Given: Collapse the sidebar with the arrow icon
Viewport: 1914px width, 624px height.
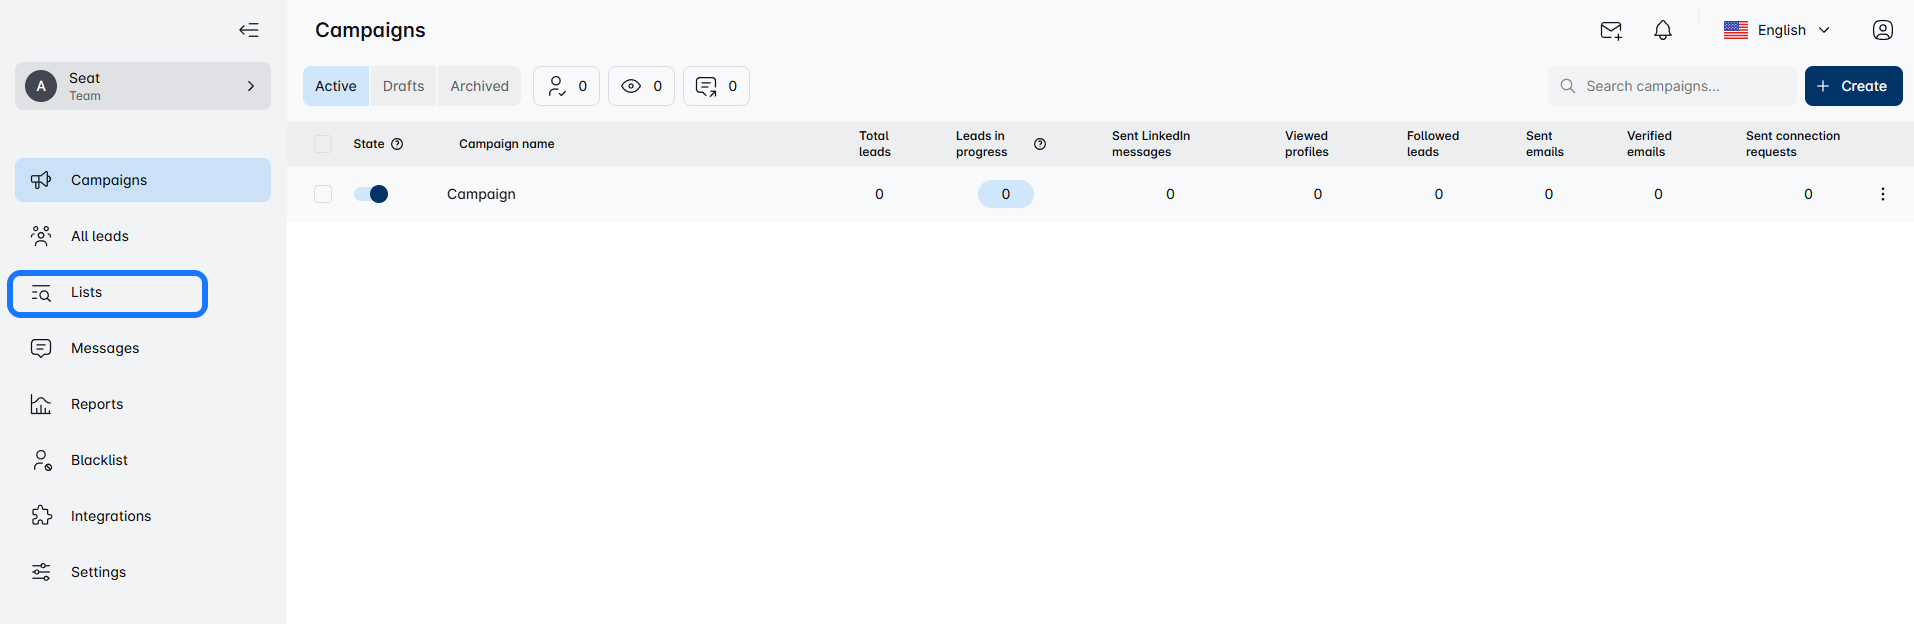Looking at the screenshot, I should click(x=249, y=30).
